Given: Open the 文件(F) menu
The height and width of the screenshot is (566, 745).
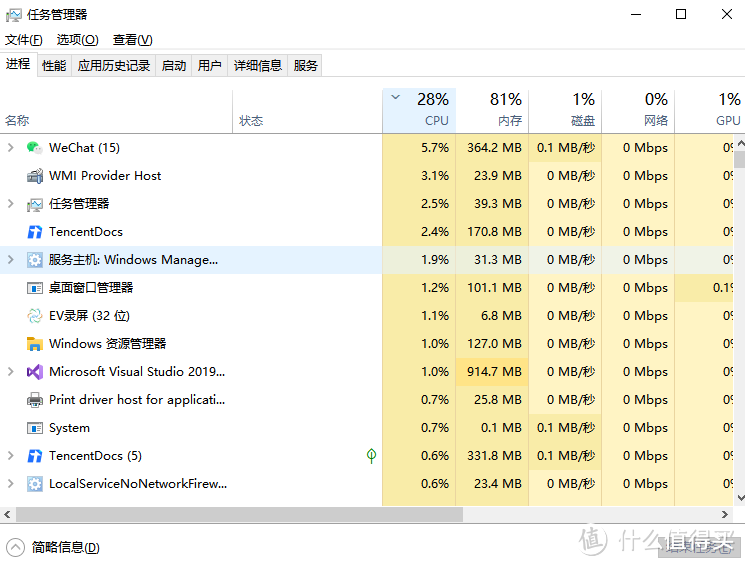Looking at the screenshot, I should click(24, 40).
